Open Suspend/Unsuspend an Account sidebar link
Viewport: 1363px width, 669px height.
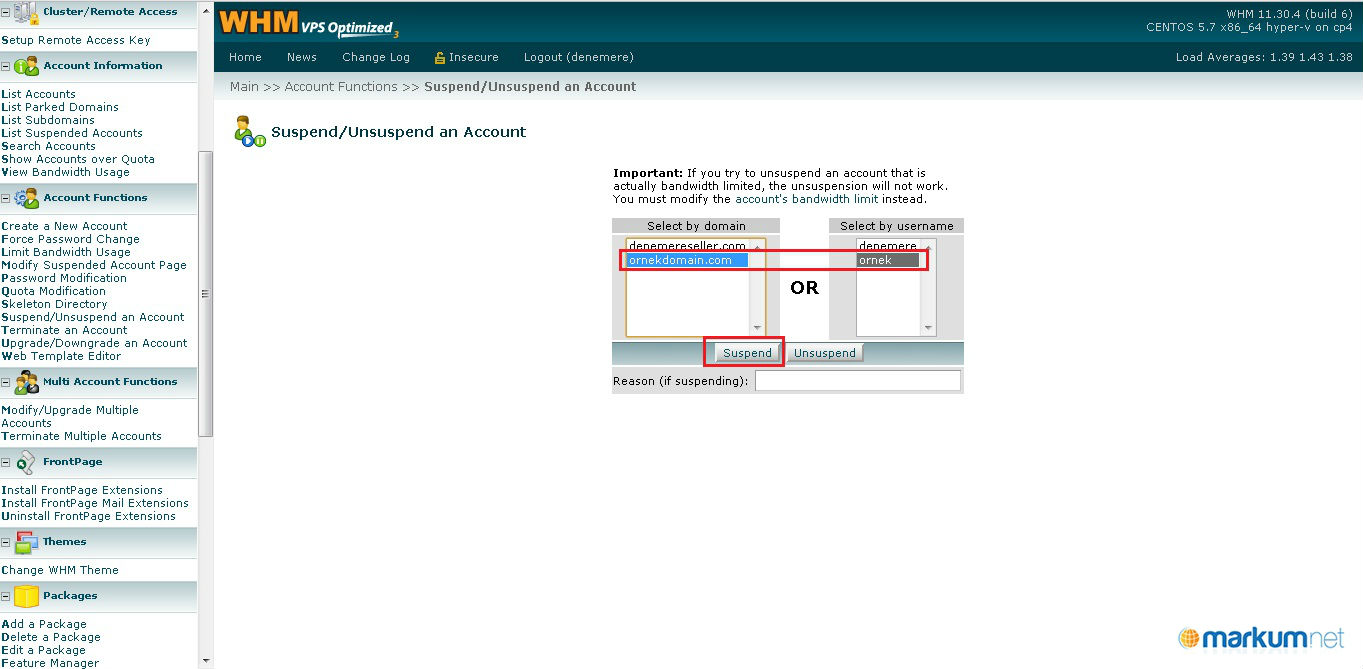93,317
